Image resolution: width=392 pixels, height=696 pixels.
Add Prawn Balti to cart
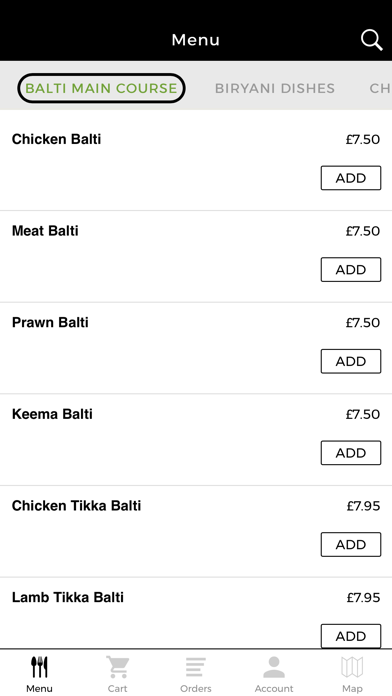coord(351,361)
